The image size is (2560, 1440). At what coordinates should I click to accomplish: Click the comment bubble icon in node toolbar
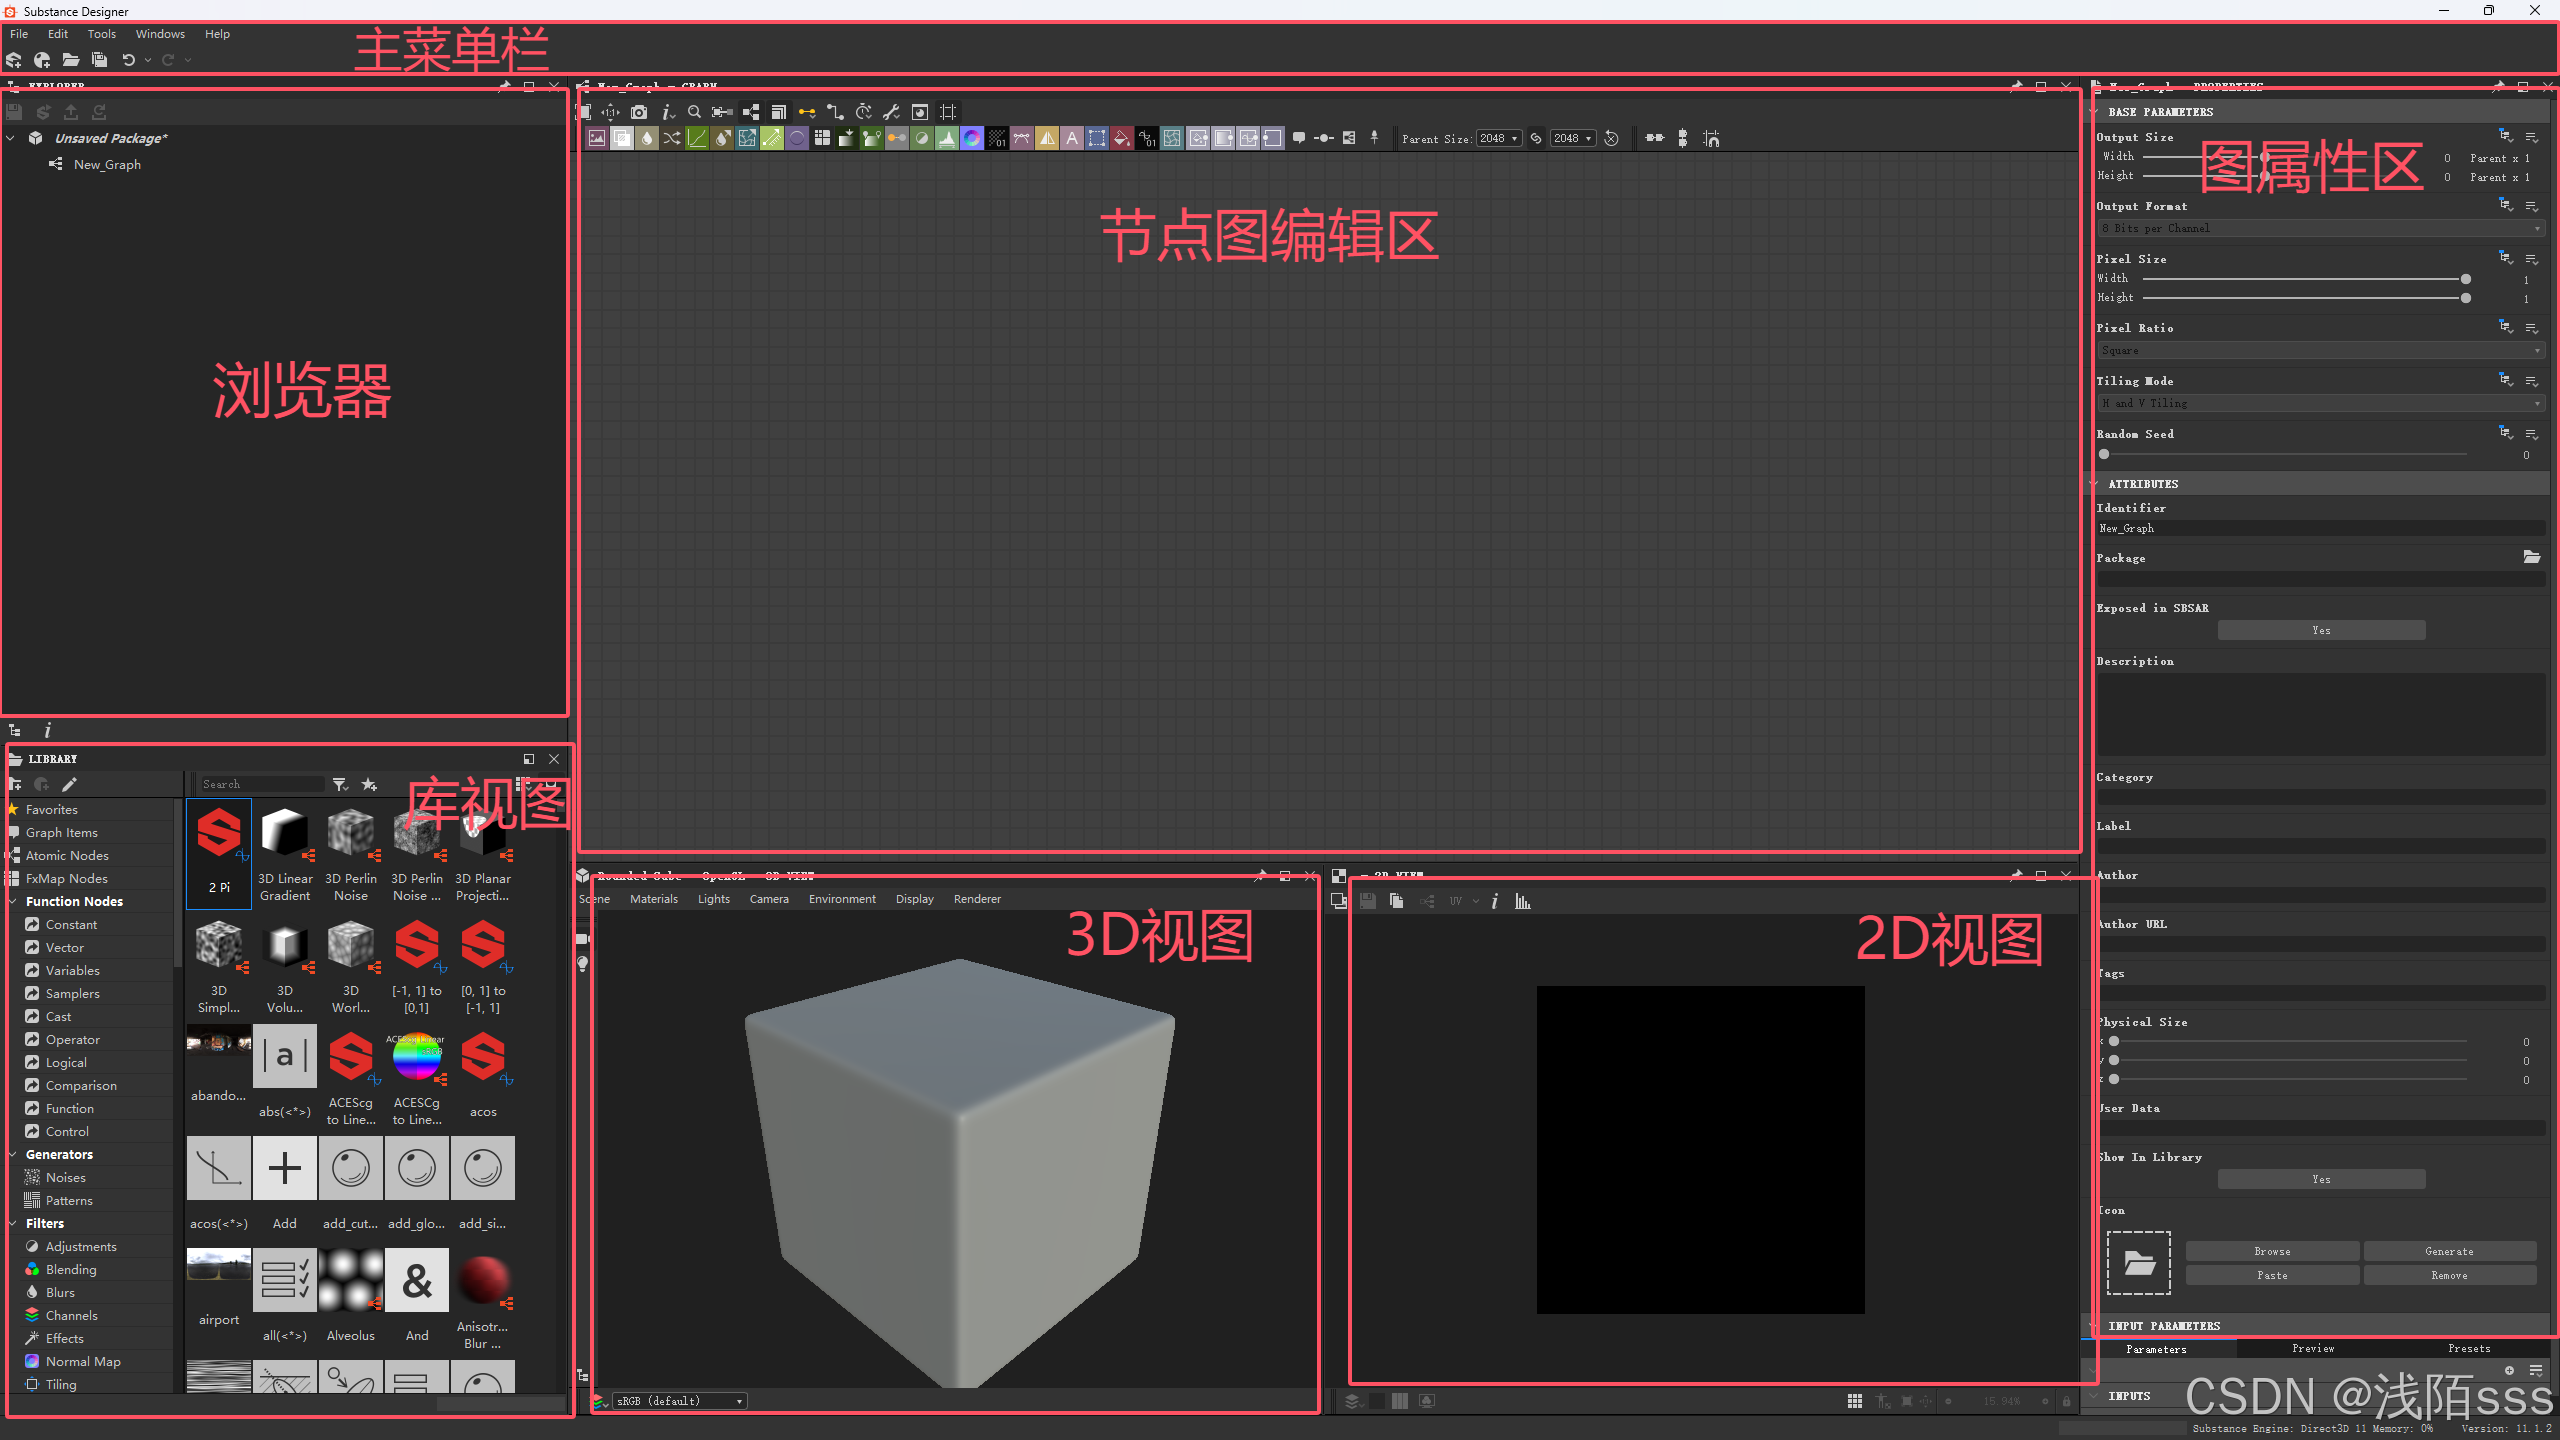click(x=1298, y=138)
